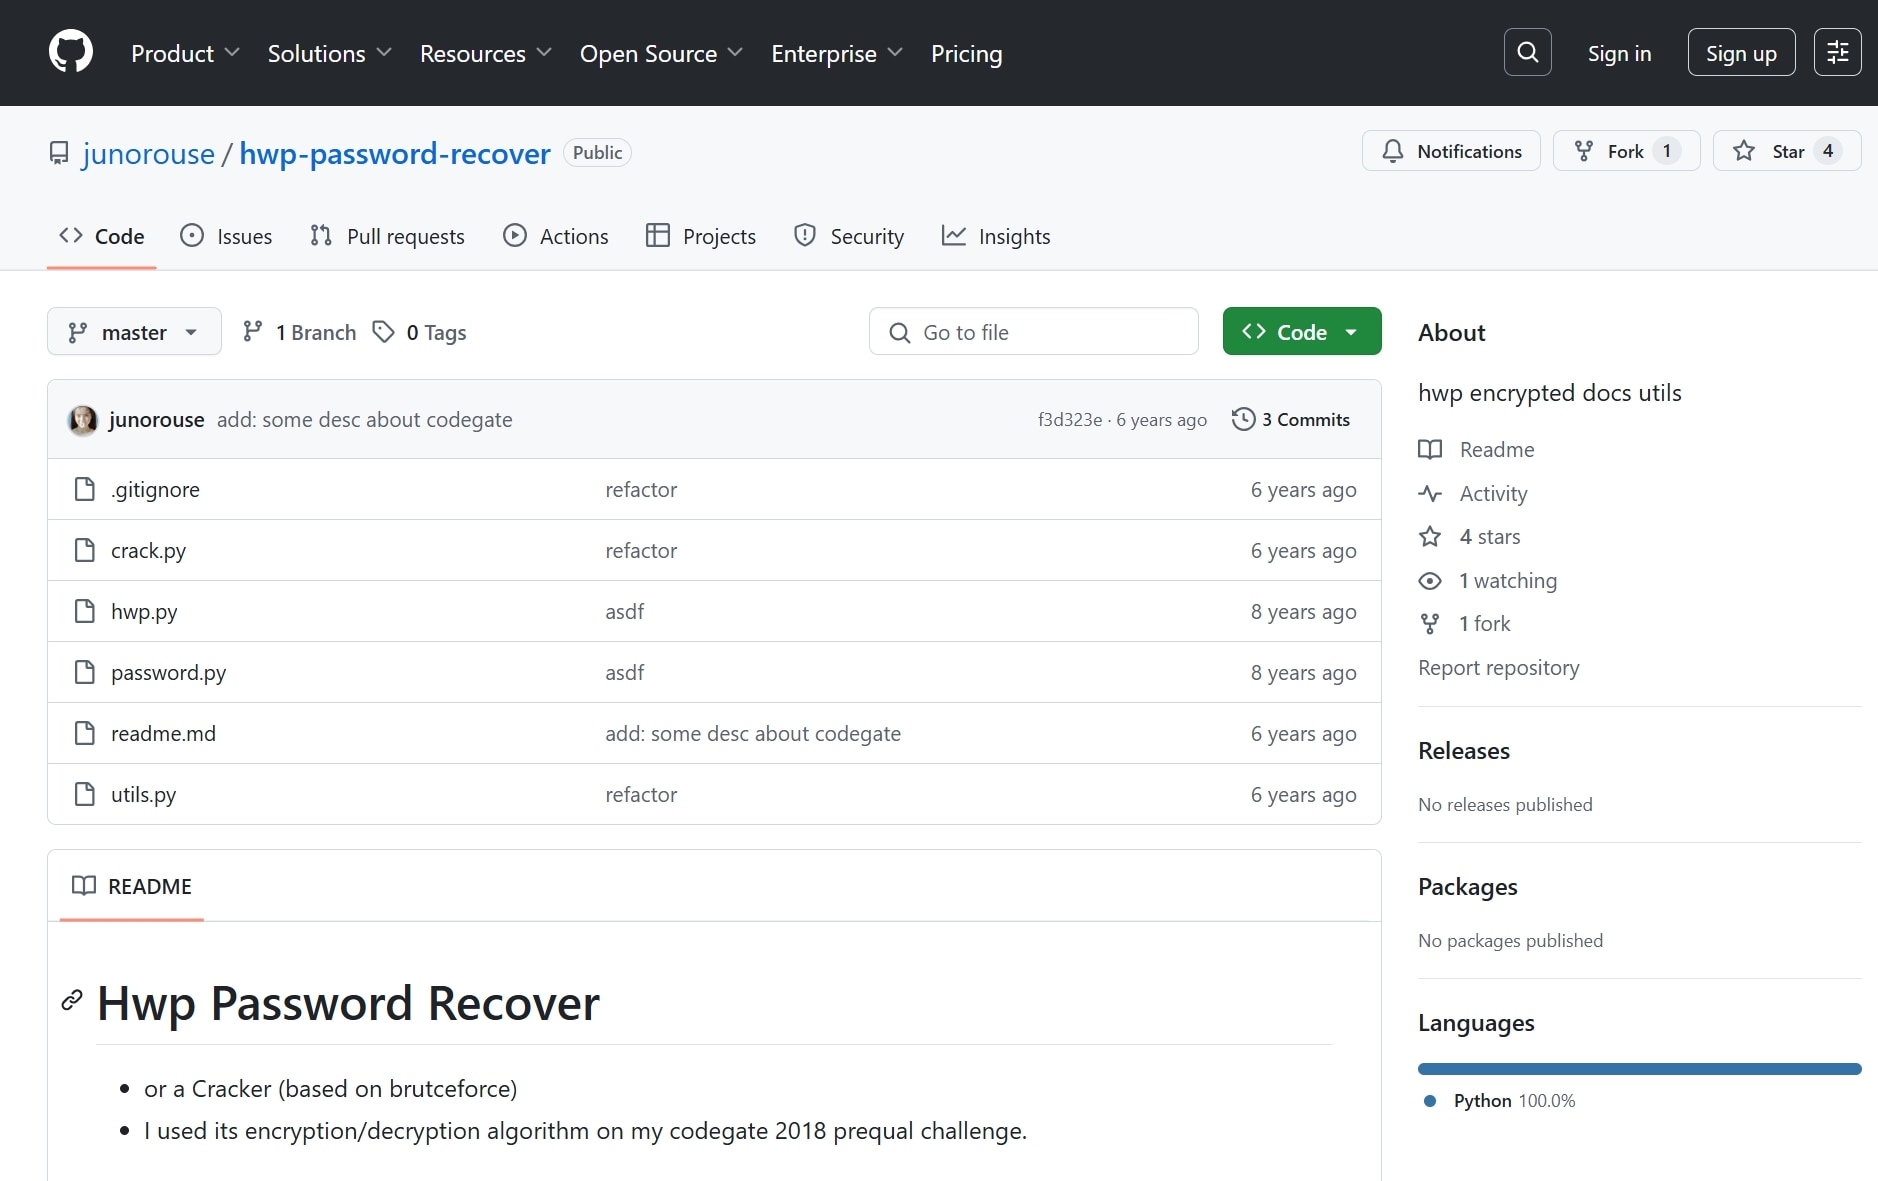Screen dimensions: 1878x1181
Task: Click the commit history clock icon
Action: pyautogui.click(x=1243, y=419)
